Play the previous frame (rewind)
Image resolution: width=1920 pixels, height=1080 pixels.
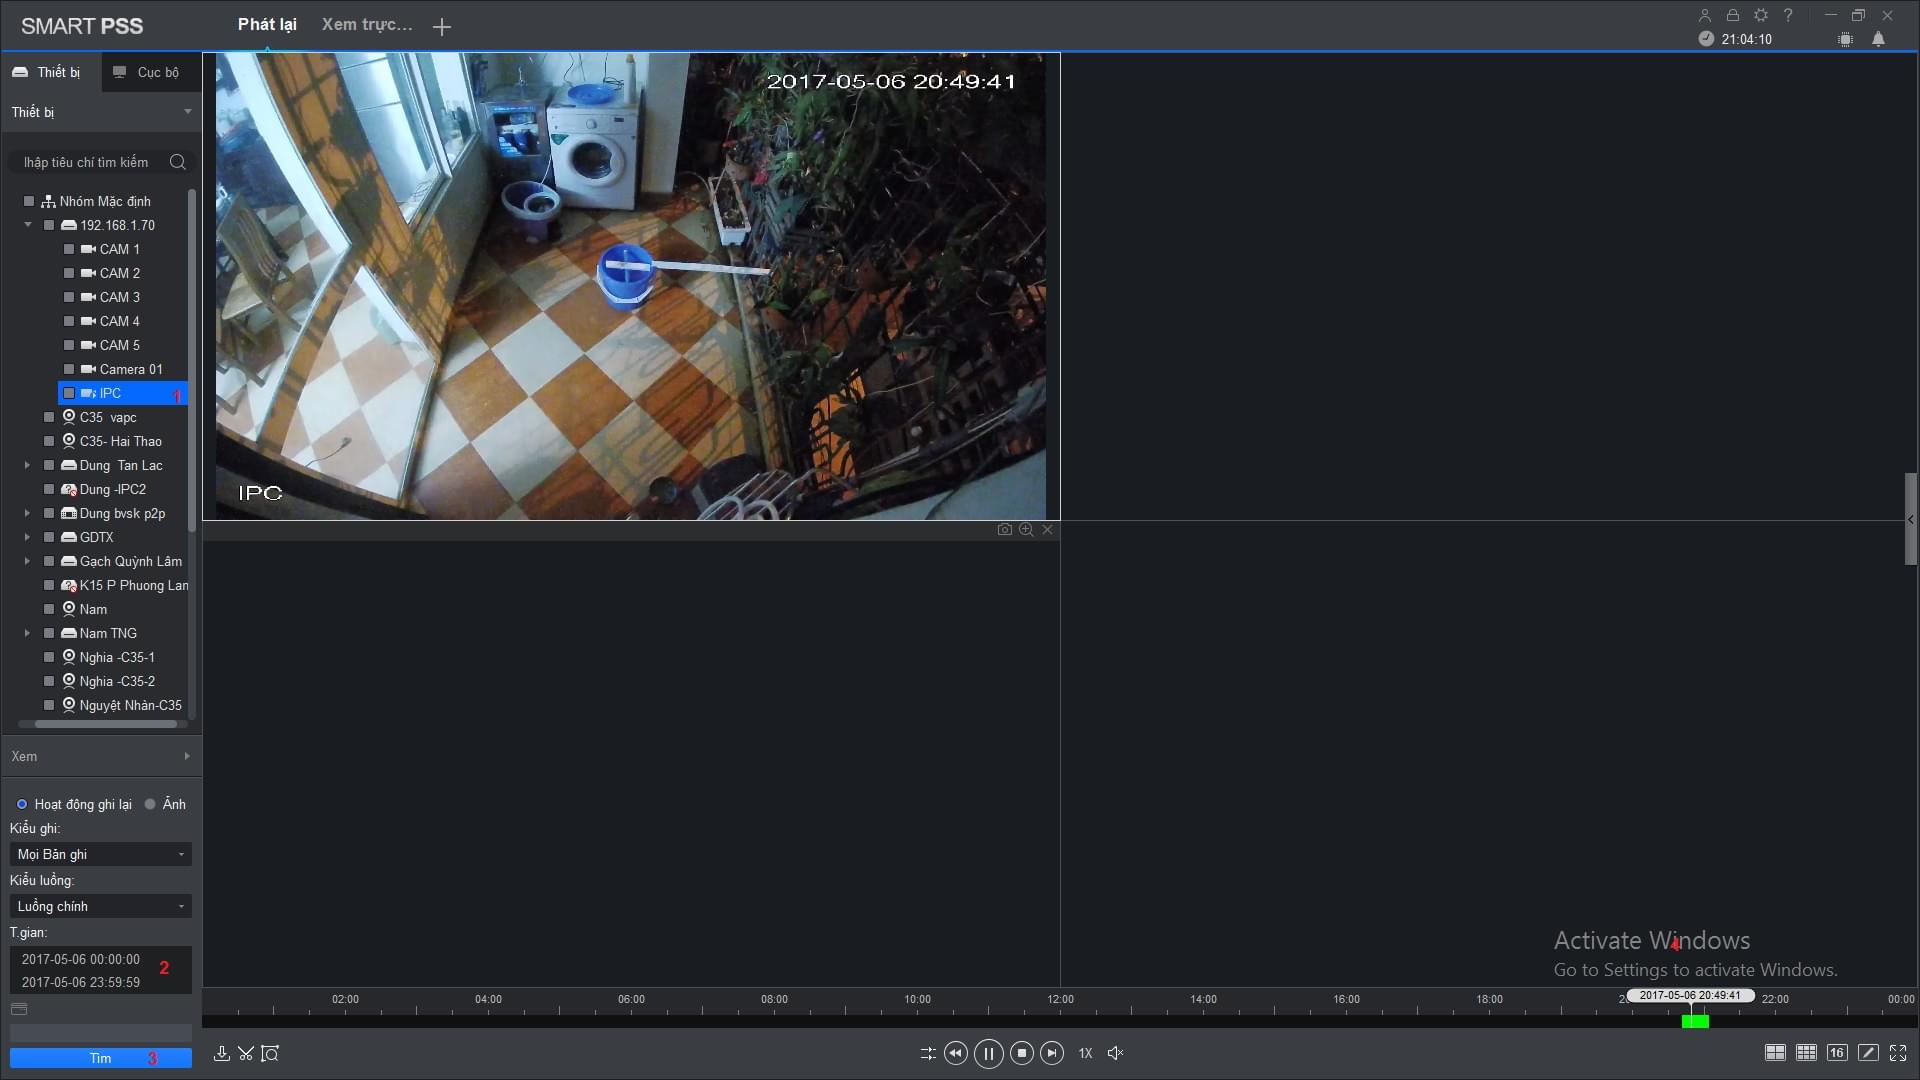[955, 1053]
